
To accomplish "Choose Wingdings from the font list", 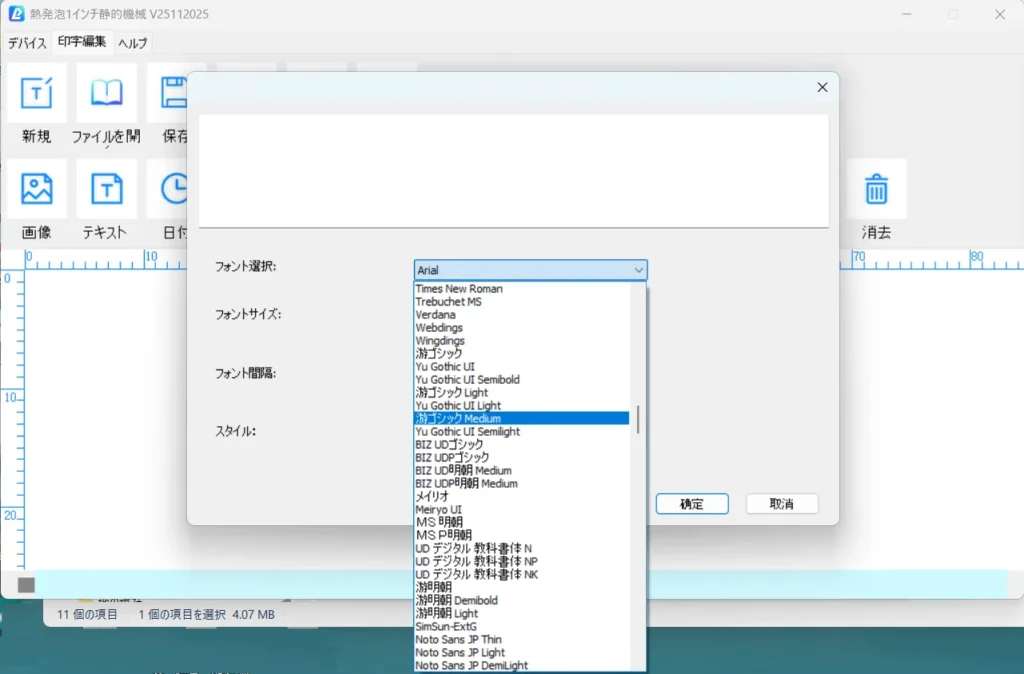I will coord(440,340).
